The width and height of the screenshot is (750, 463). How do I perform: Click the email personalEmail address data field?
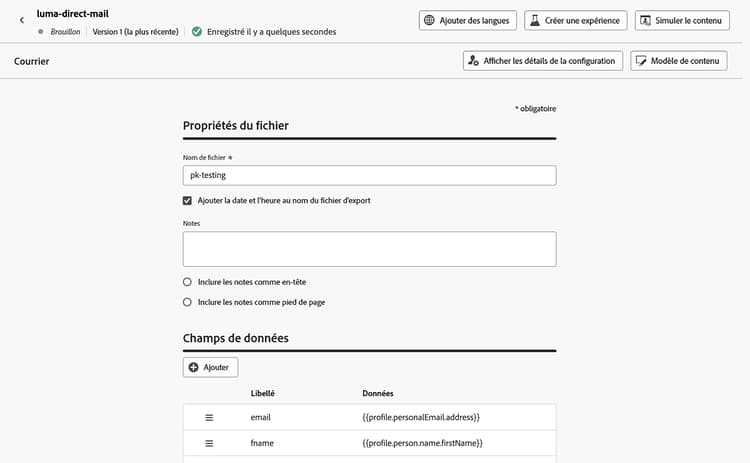click(421, 417)
